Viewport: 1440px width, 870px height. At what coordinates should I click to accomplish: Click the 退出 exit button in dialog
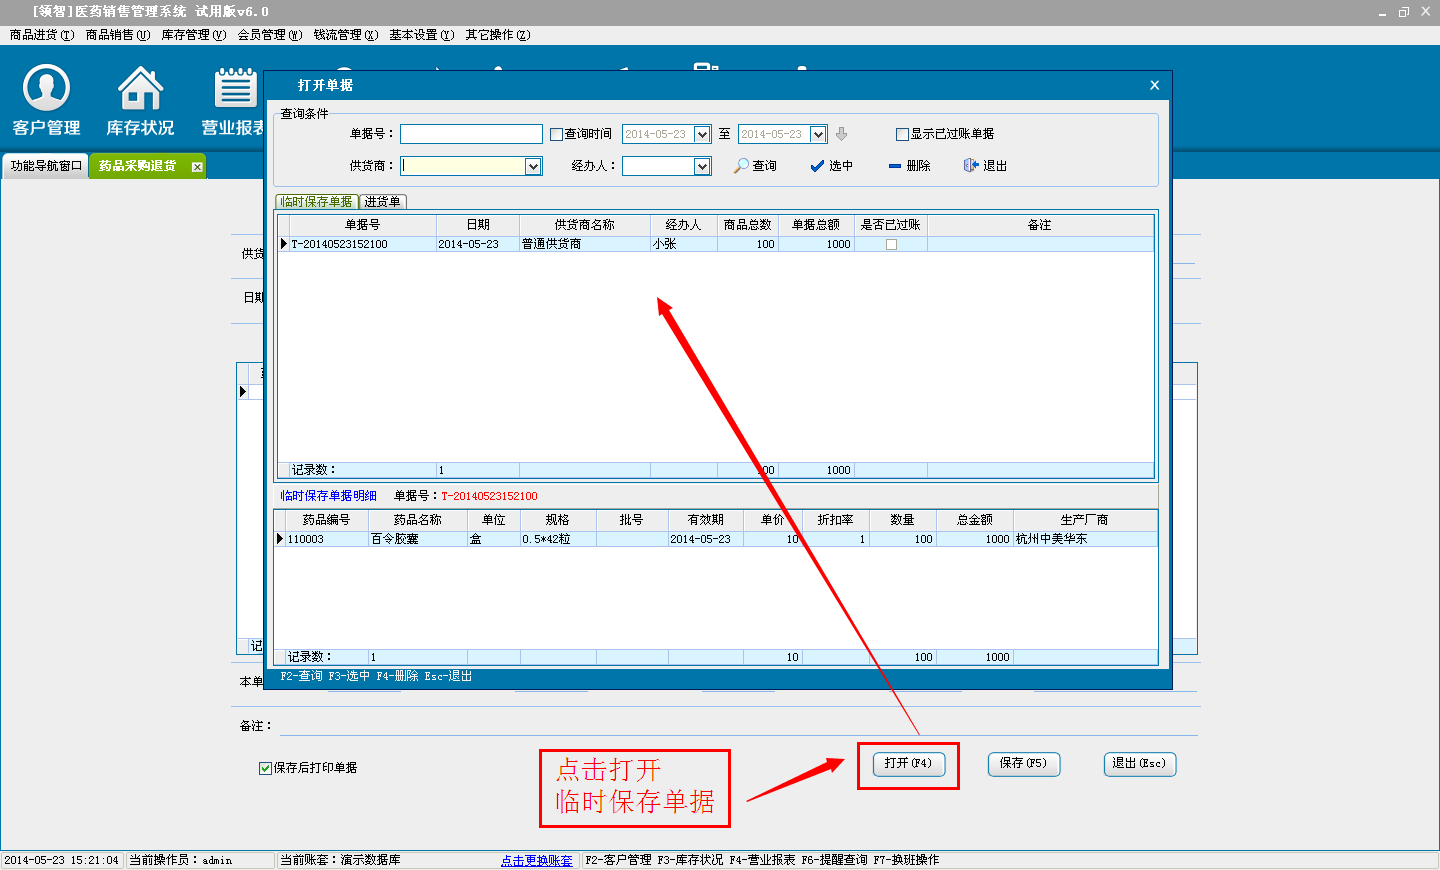[x=985, y=166]
